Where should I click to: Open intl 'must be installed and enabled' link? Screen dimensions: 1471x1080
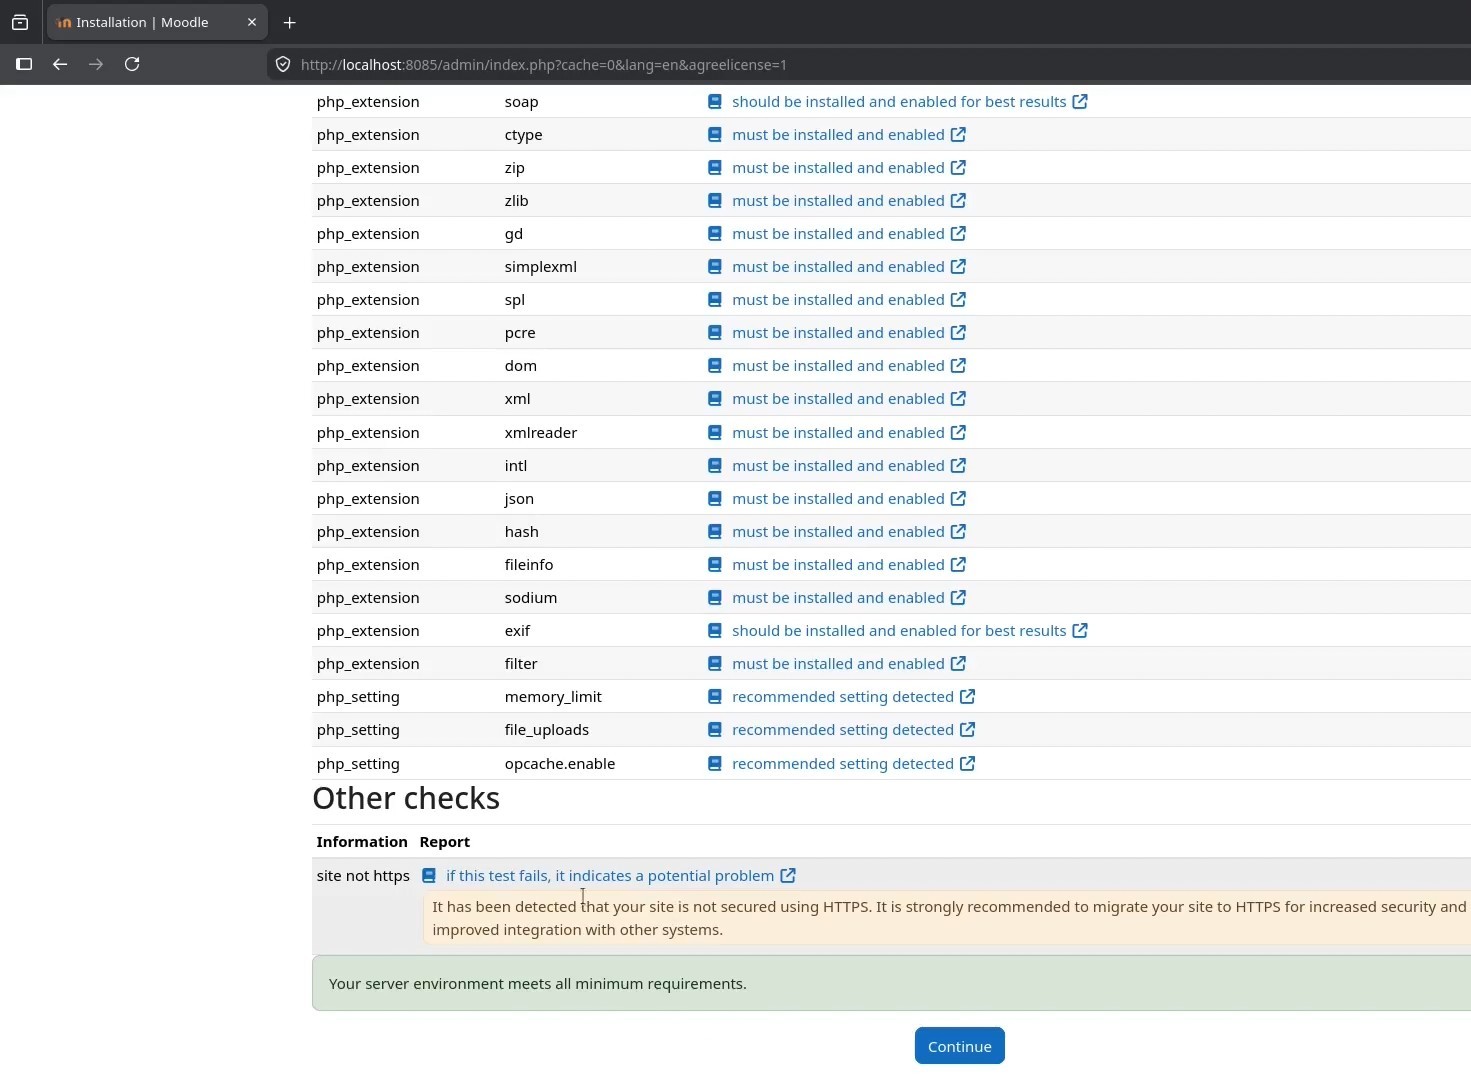pyautogui.click(x=838, y=466)
